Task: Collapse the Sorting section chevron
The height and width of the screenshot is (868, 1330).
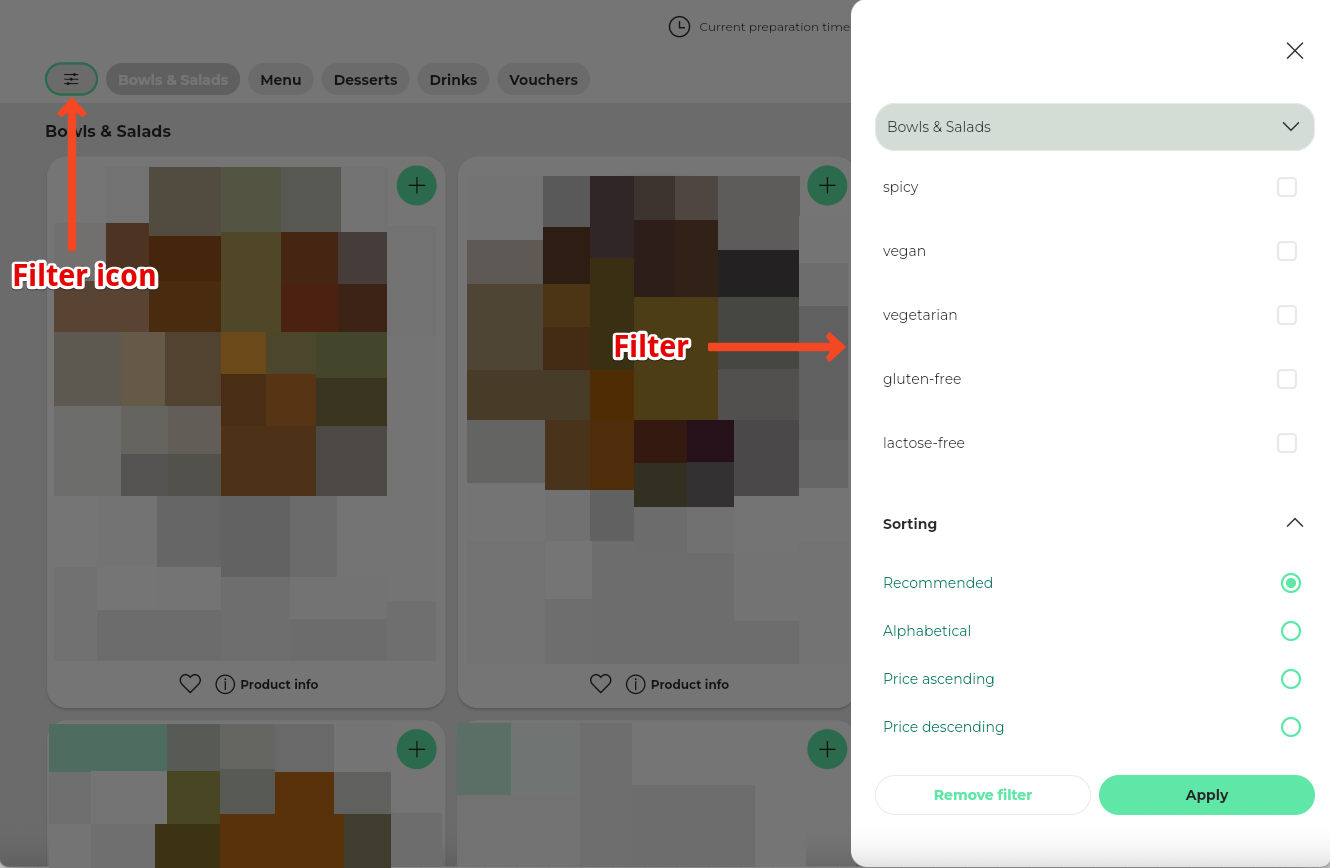Action: coord(1294,523)
